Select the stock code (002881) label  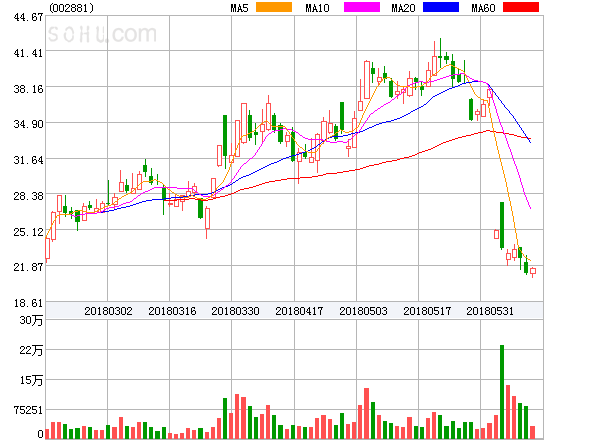pos(72,8)
